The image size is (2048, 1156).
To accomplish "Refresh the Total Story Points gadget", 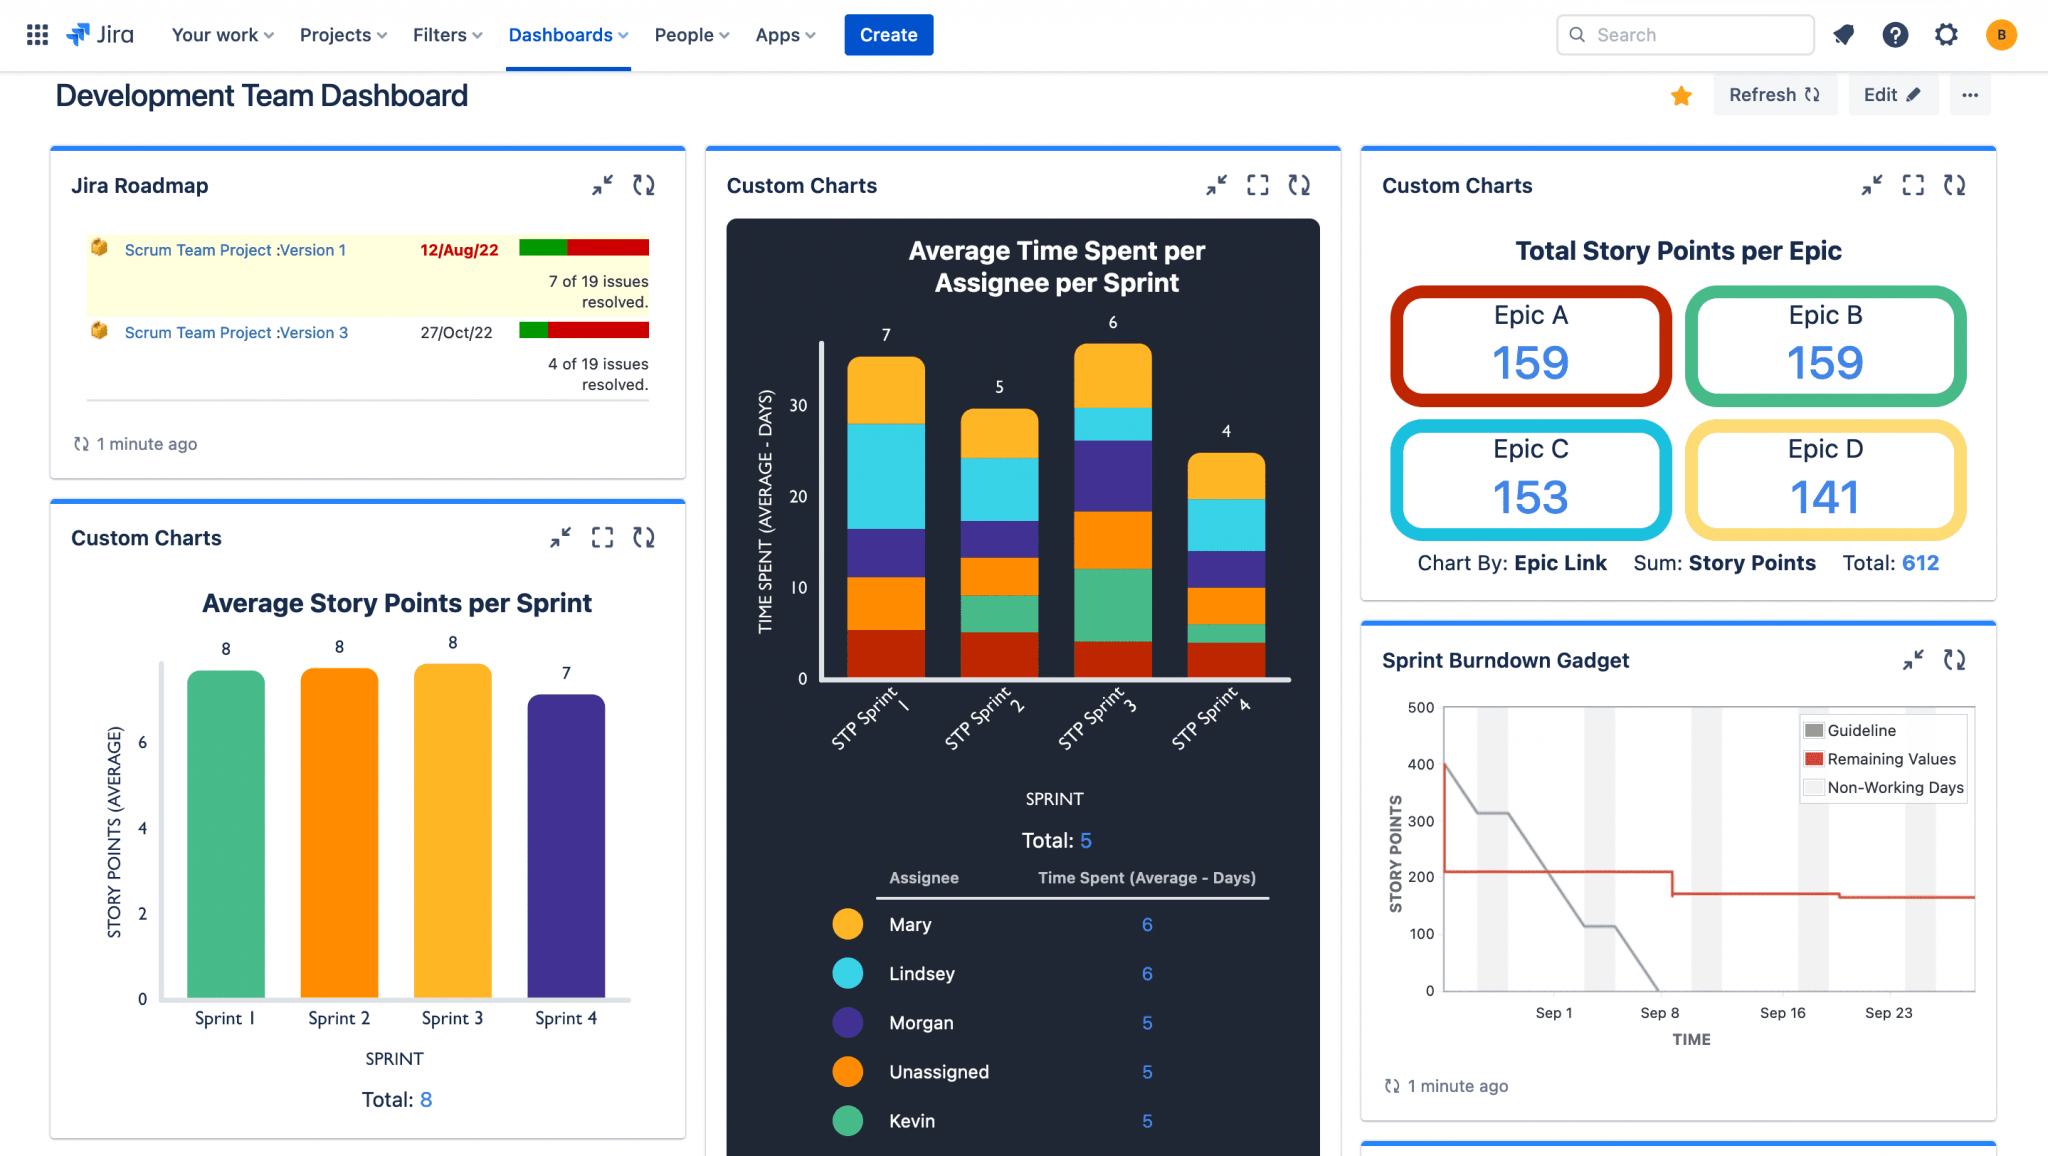I will 1954,185.
